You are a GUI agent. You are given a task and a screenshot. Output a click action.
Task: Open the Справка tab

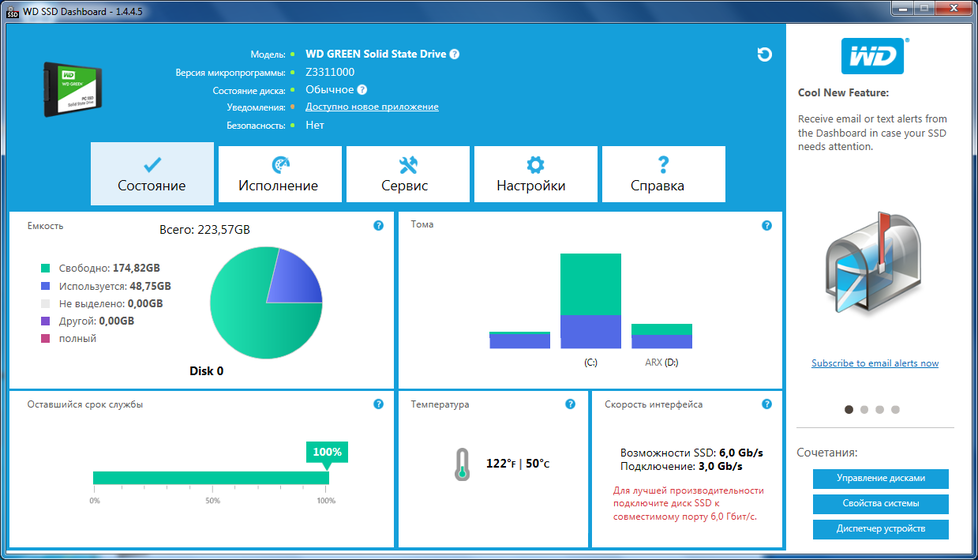click(x=663, y=175)
